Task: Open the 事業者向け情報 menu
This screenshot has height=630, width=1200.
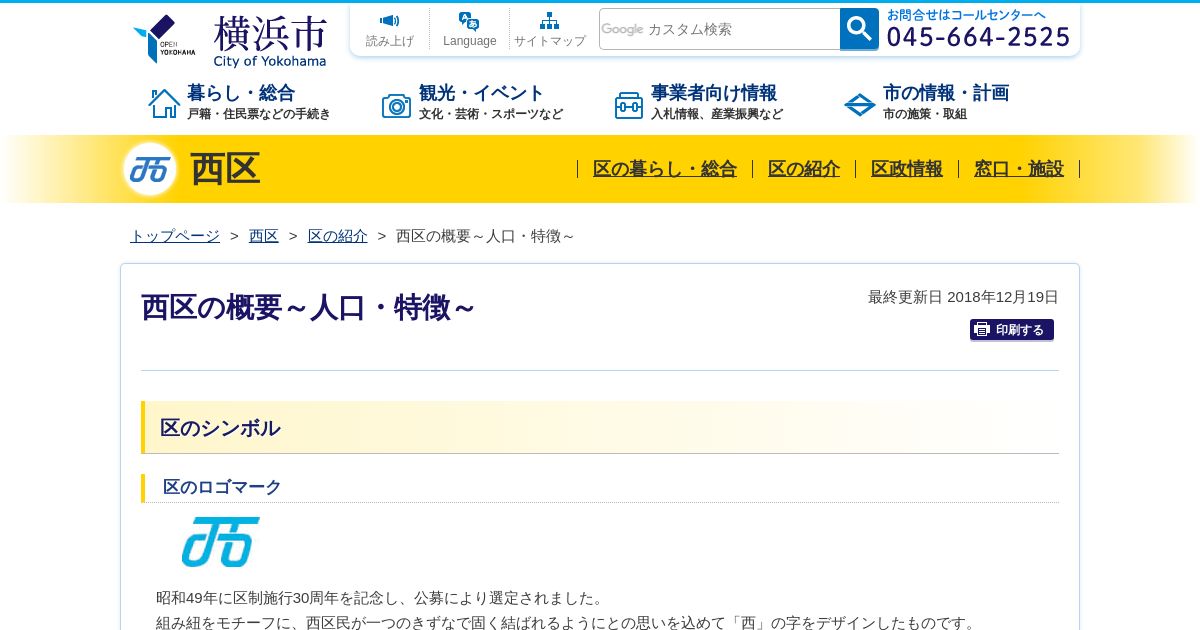Action: [x=714, y=93]
